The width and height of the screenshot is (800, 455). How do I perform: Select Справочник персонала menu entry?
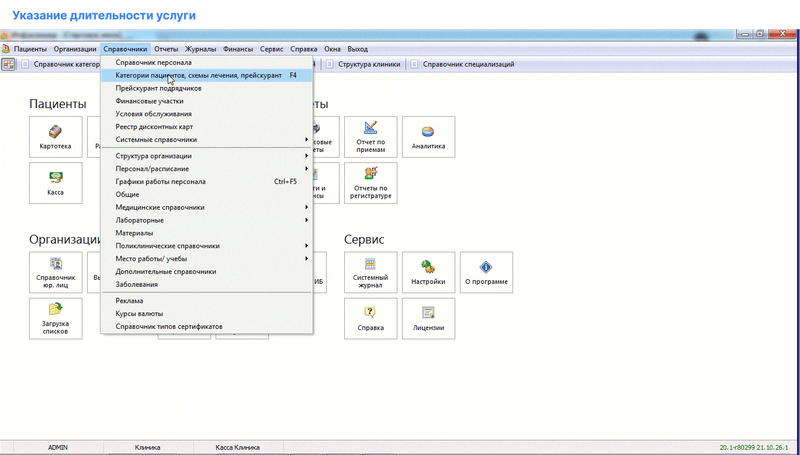pyautogui.click(x=207, y=63)
